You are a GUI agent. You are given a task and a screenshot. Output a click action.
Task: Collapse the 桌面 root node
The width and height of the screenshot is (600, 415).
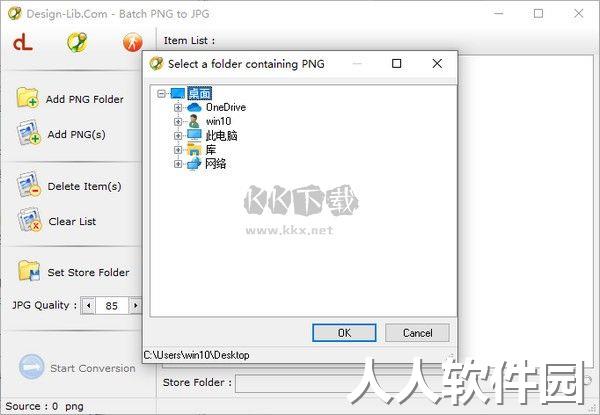[x=161, y=94]
